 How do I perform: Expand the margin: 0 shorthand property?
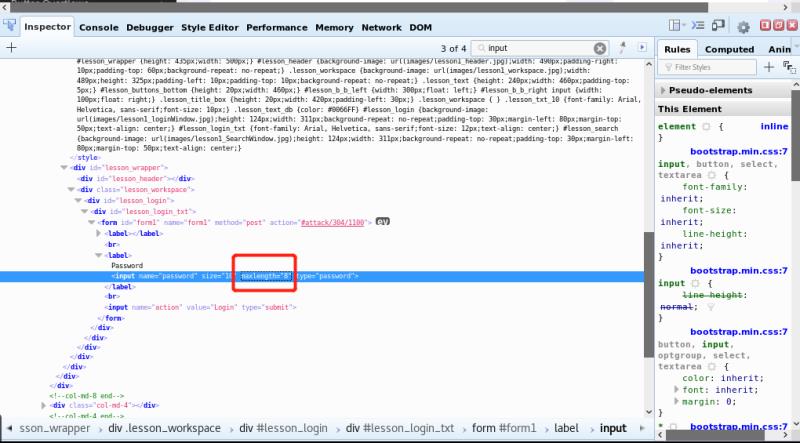point(677,401)
